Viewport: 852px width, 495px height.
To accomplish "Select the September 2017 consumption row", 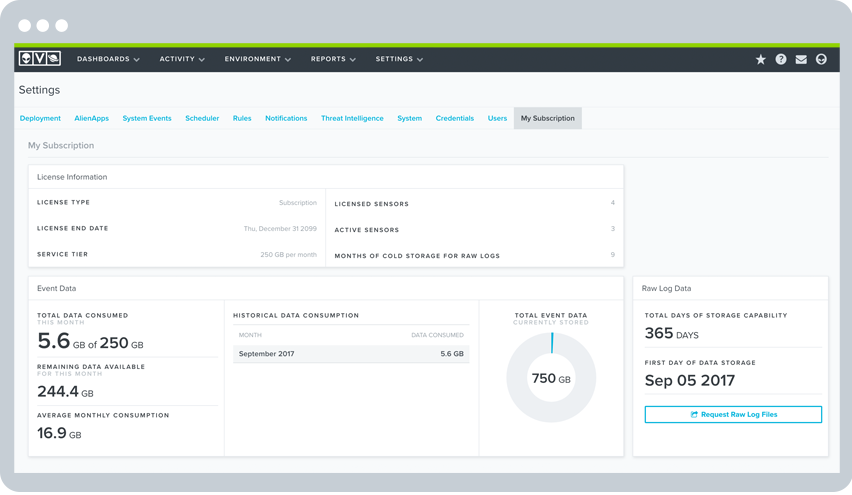I will pyautogui.click(x=351, y=354).
